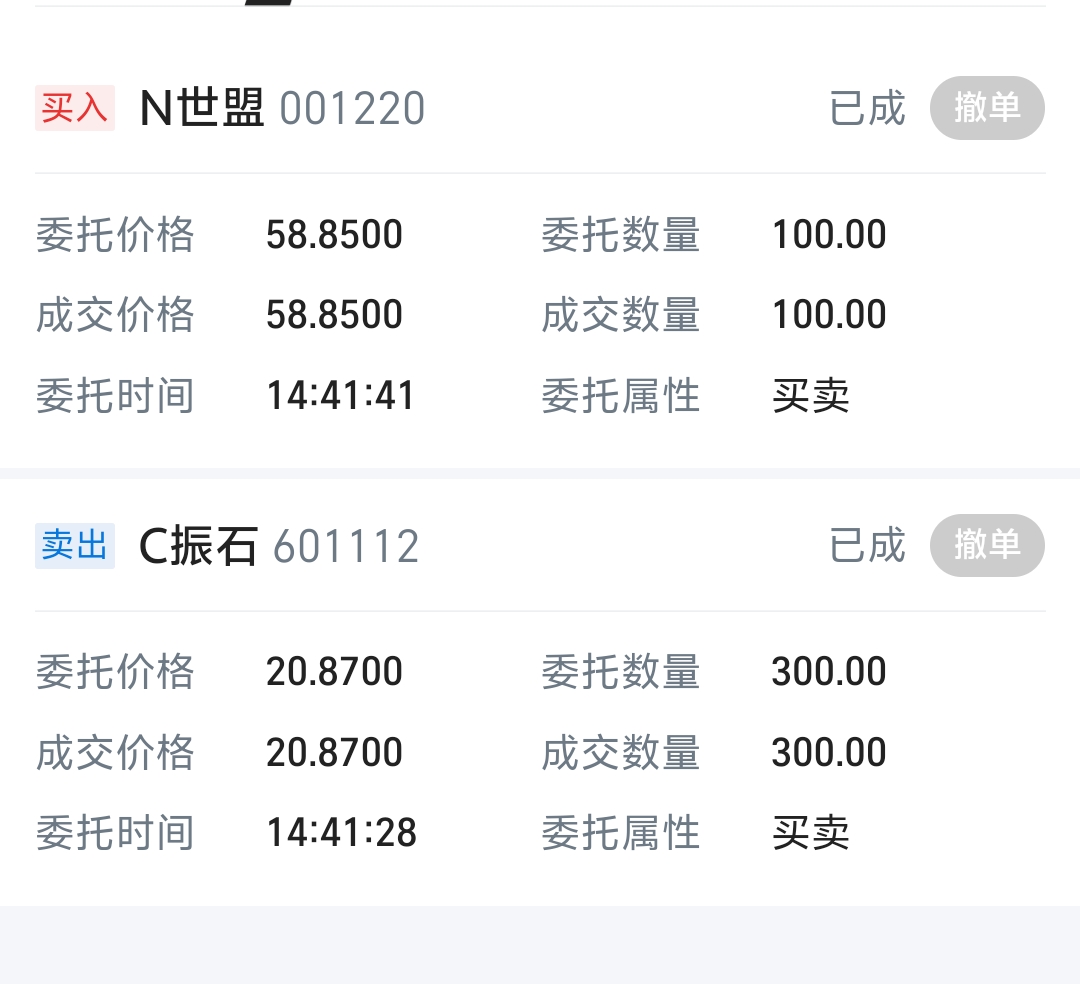This screenshot has width=1080, height=984.
Task: Tap the 20.8700 成交价格 value
Action: coord(334,752)
